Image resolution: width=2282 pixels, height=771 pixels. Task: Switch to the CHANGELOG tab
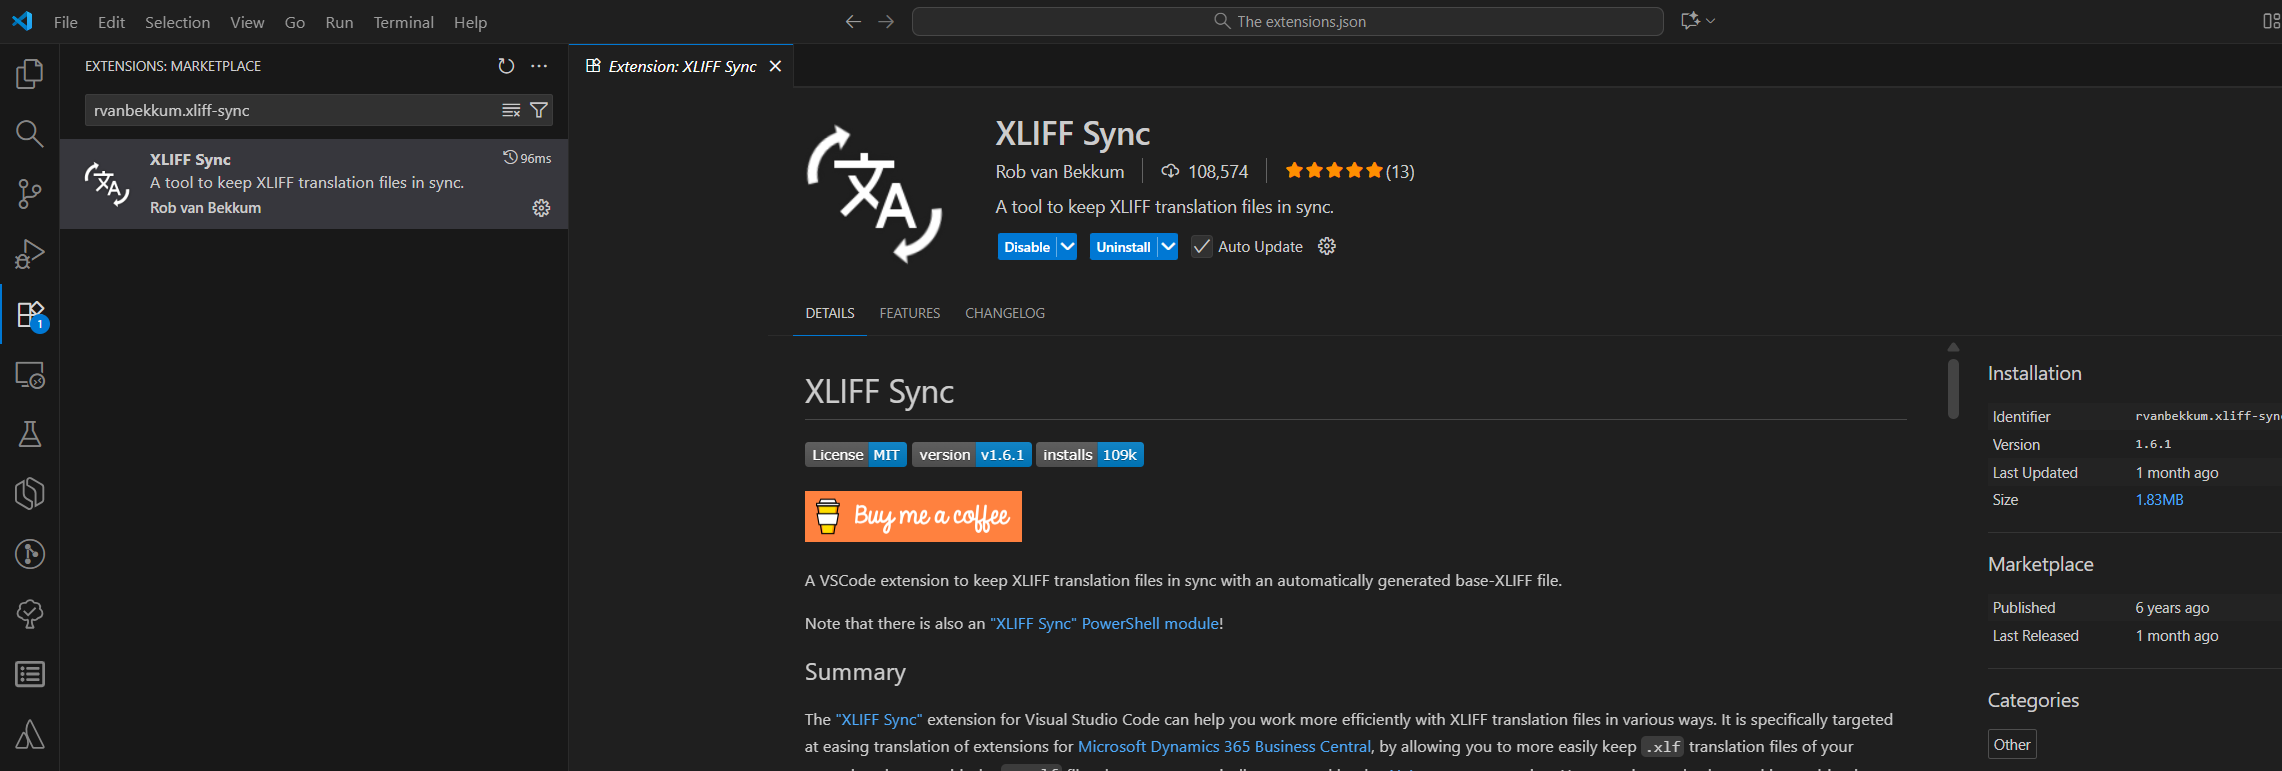pos(1005,313)
